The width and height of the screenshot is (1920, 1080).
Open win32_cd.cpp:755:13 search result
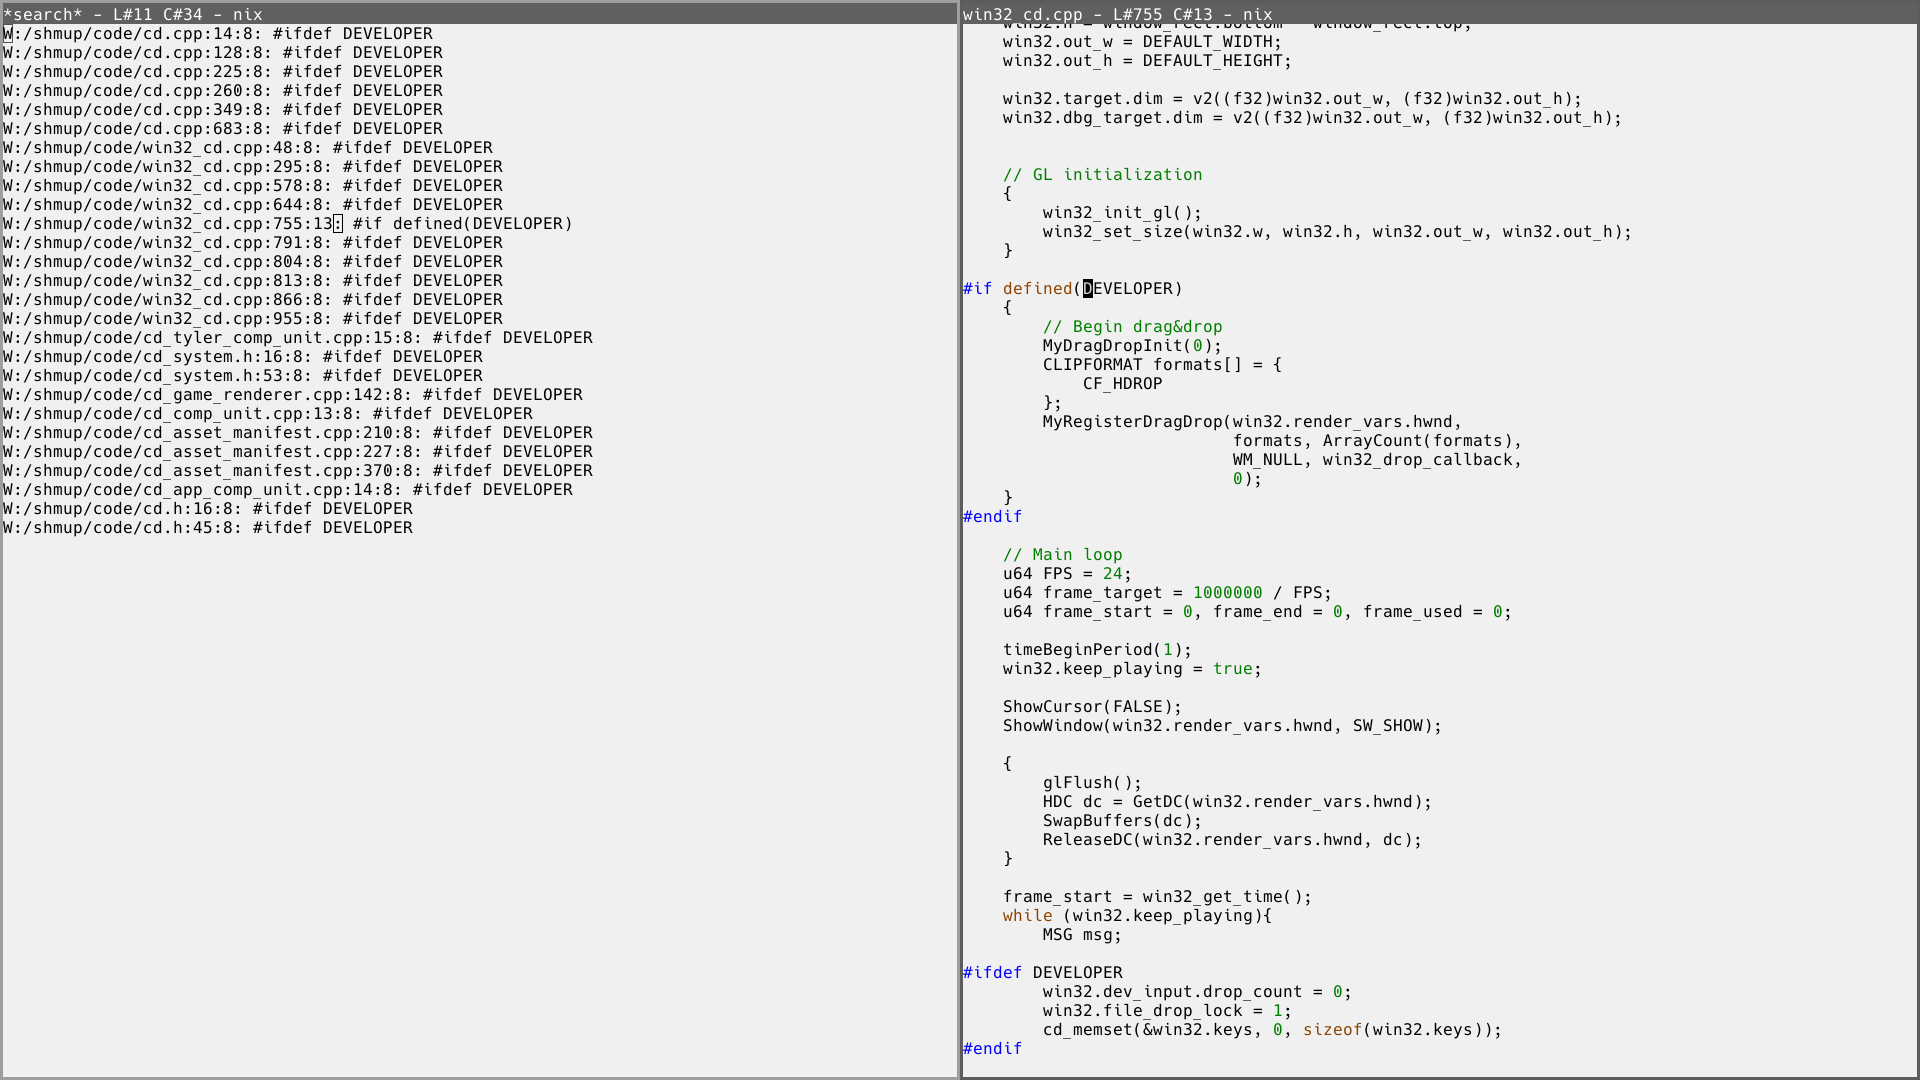(x=288, y=224)
